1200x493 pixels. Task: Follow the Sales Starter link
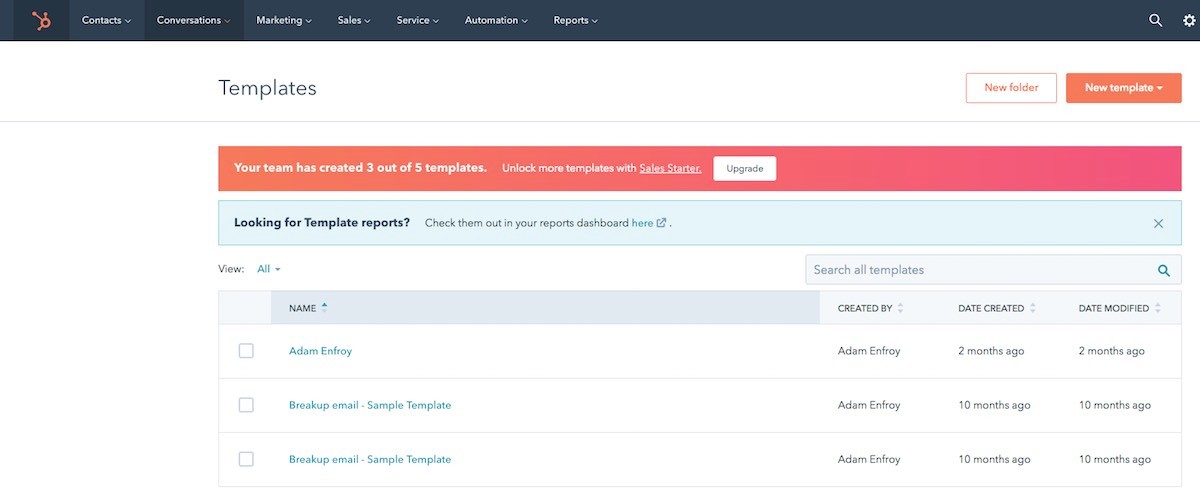click(670, 169)
